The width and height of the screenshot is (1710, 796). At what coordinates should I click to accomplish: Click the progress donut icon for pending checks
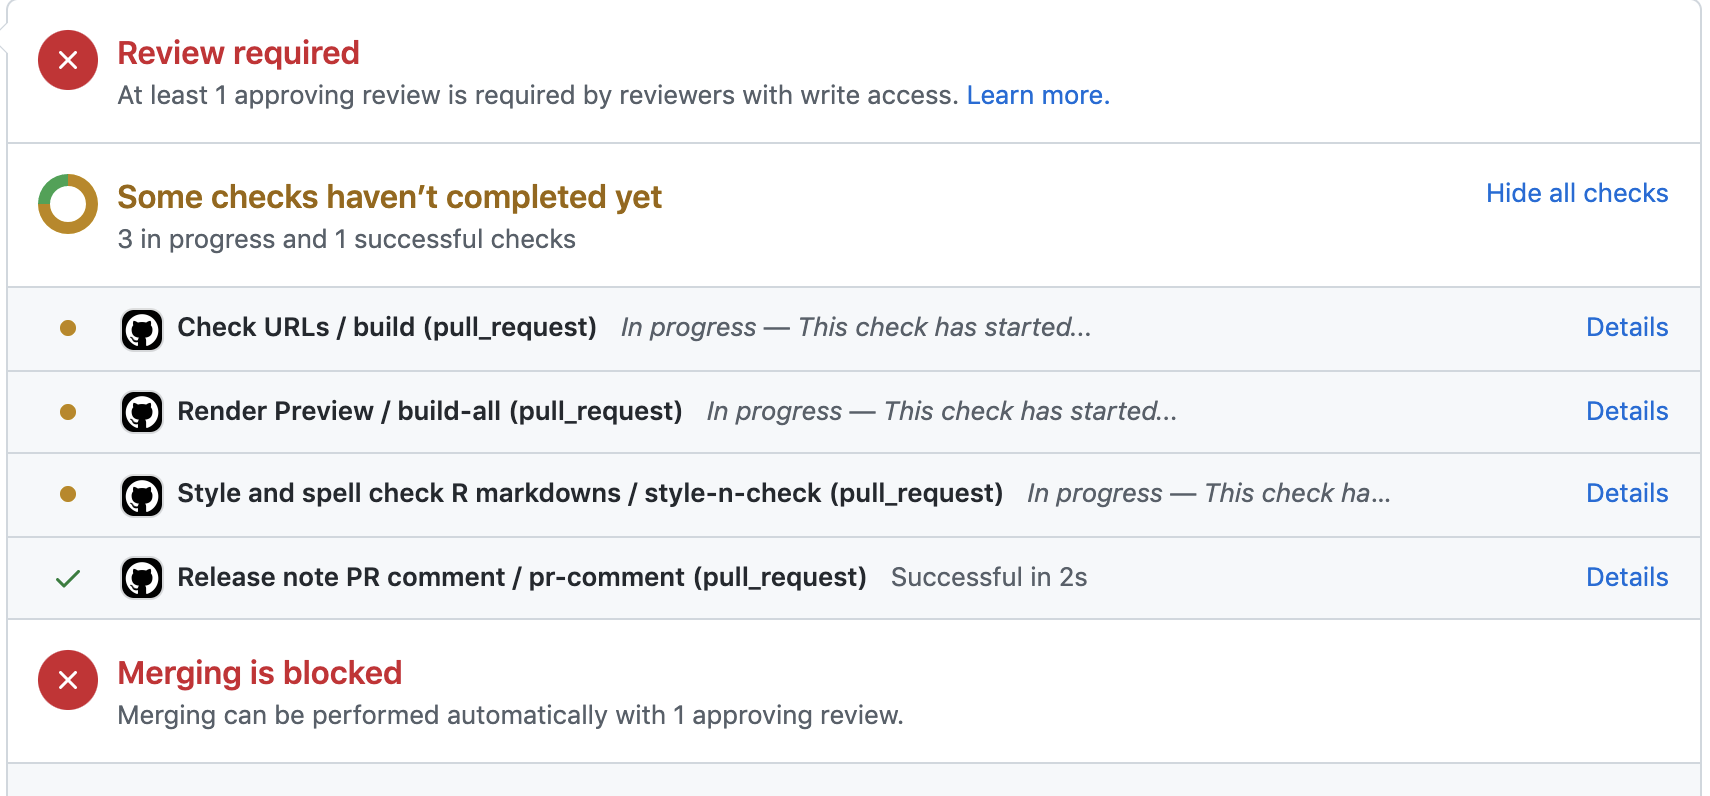click(x=68, y=204)
